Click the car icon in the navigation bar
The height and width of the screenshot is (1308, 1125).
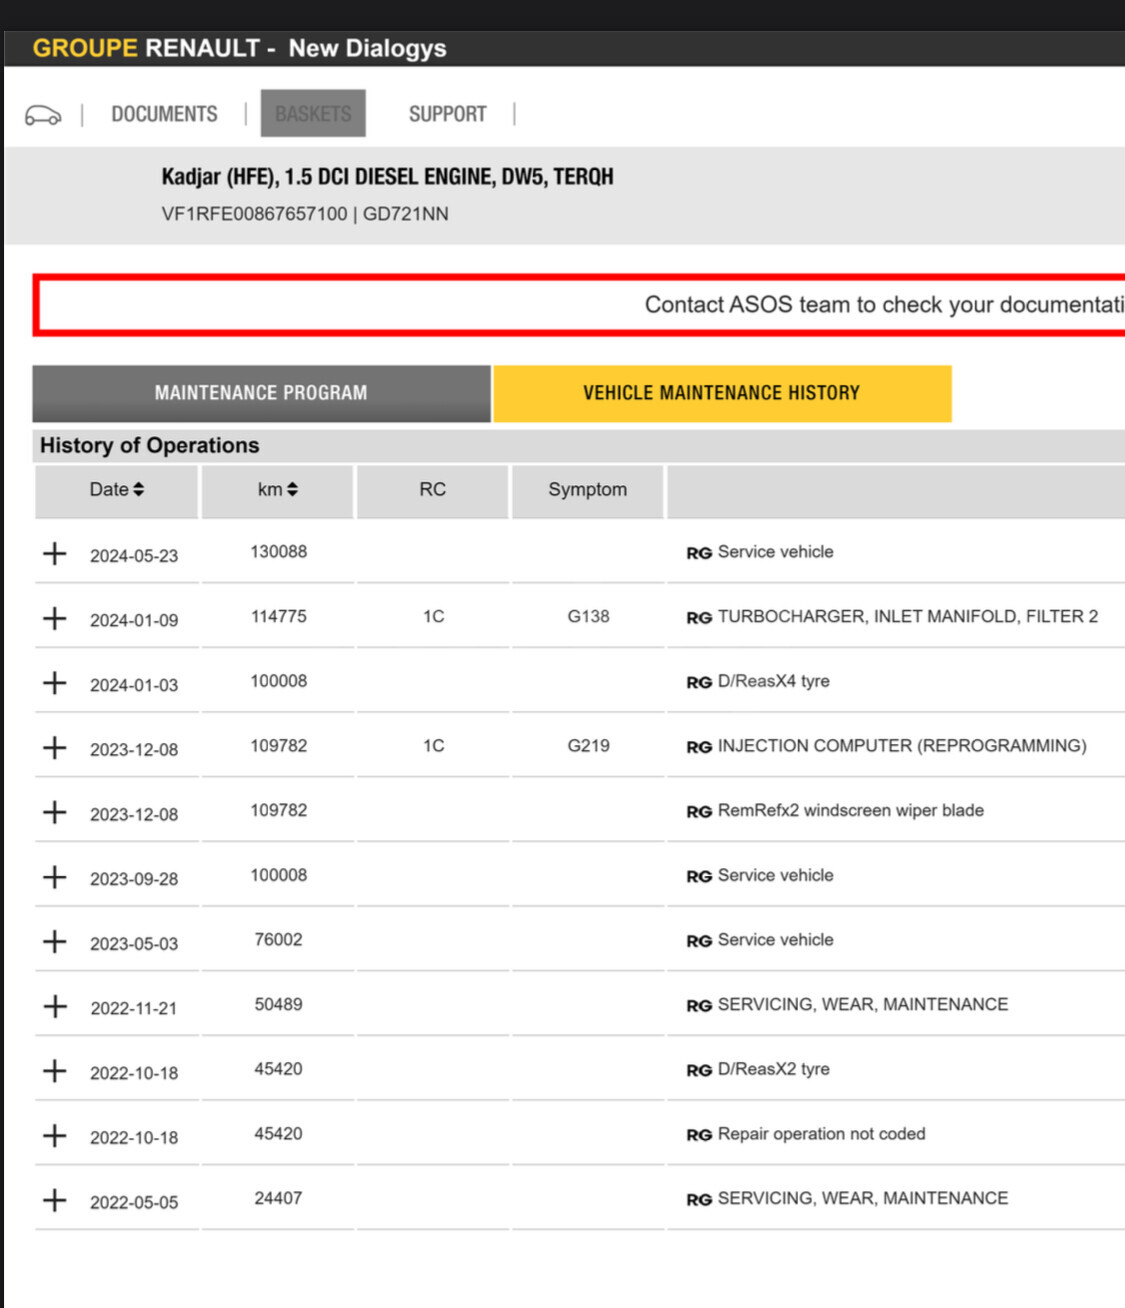pyautogui.click(x=43, y=115)
